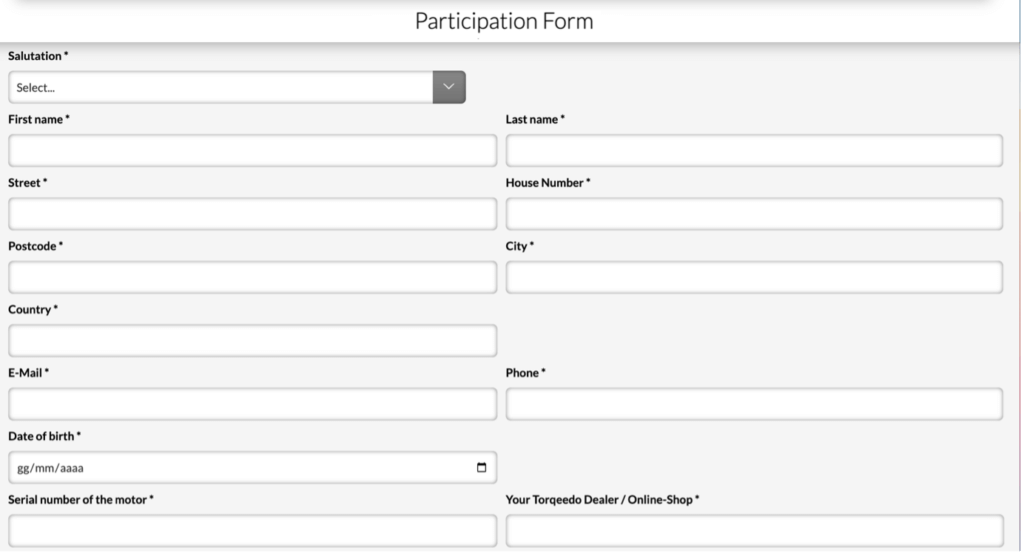
Task: Select the Last name text box
Action: click(754, 150)
